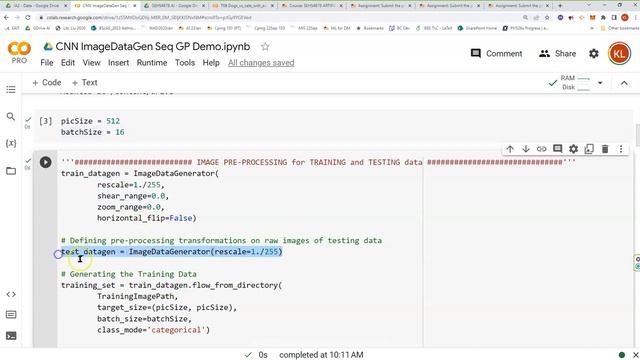Viewport: 640px width, 360px height.
Task: Go to the Colab PRO home logo
Action: pyautogui.click(x=19, y=53)
